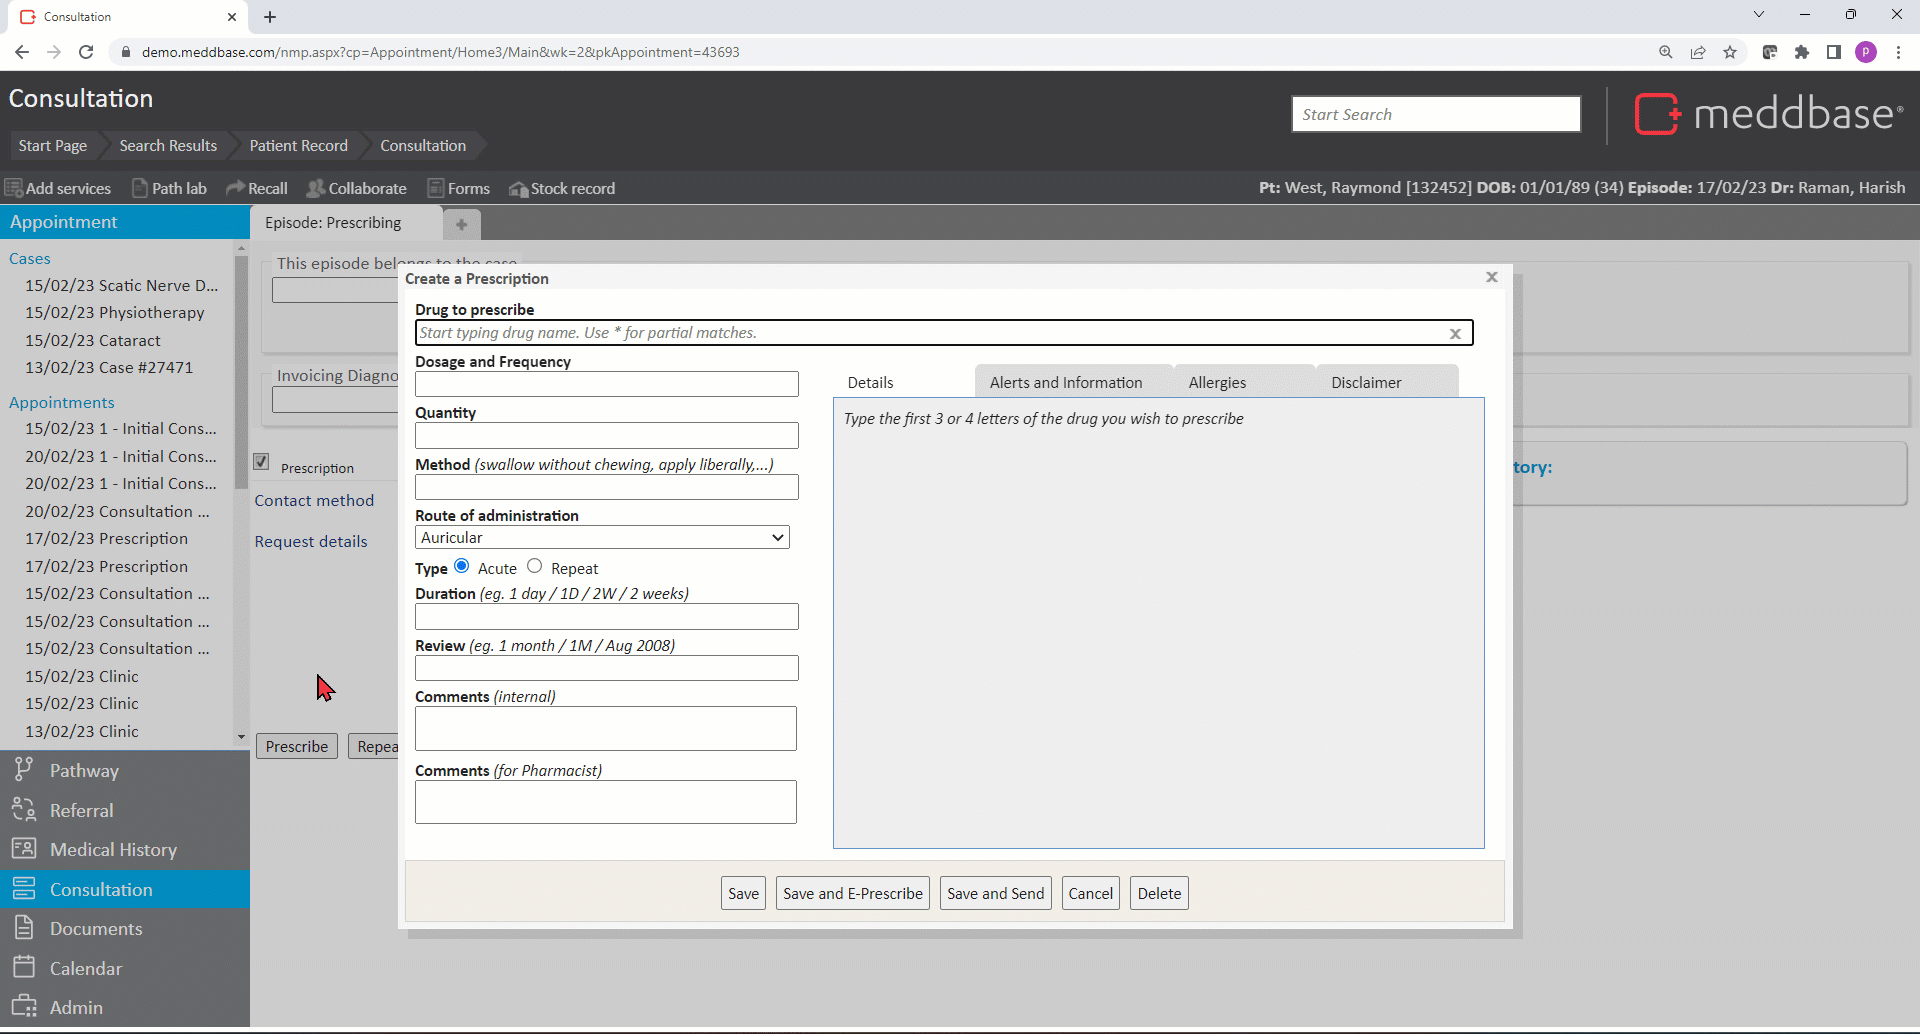Screen dimensions: 1920x1034
Task: Click Save and E-Prescribe button
Action: (853, 893)
